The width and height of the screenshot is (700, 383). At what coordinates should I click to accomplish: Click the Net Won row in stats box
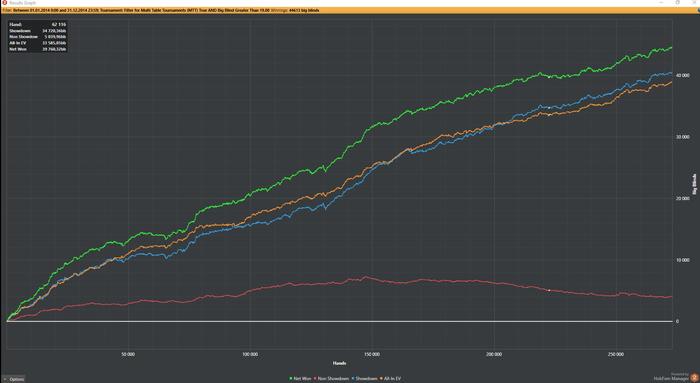coord(38,49)
